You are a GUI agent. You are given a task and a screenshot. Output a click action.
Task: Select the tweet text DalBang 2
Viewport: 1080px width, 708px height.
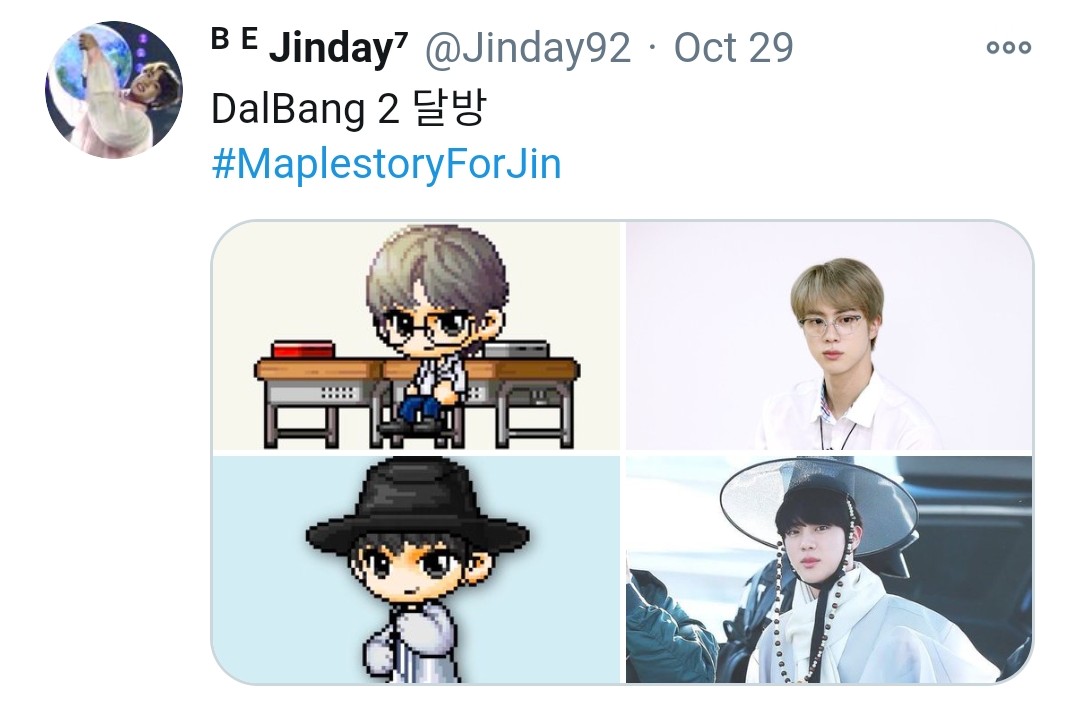click(305, 109)
